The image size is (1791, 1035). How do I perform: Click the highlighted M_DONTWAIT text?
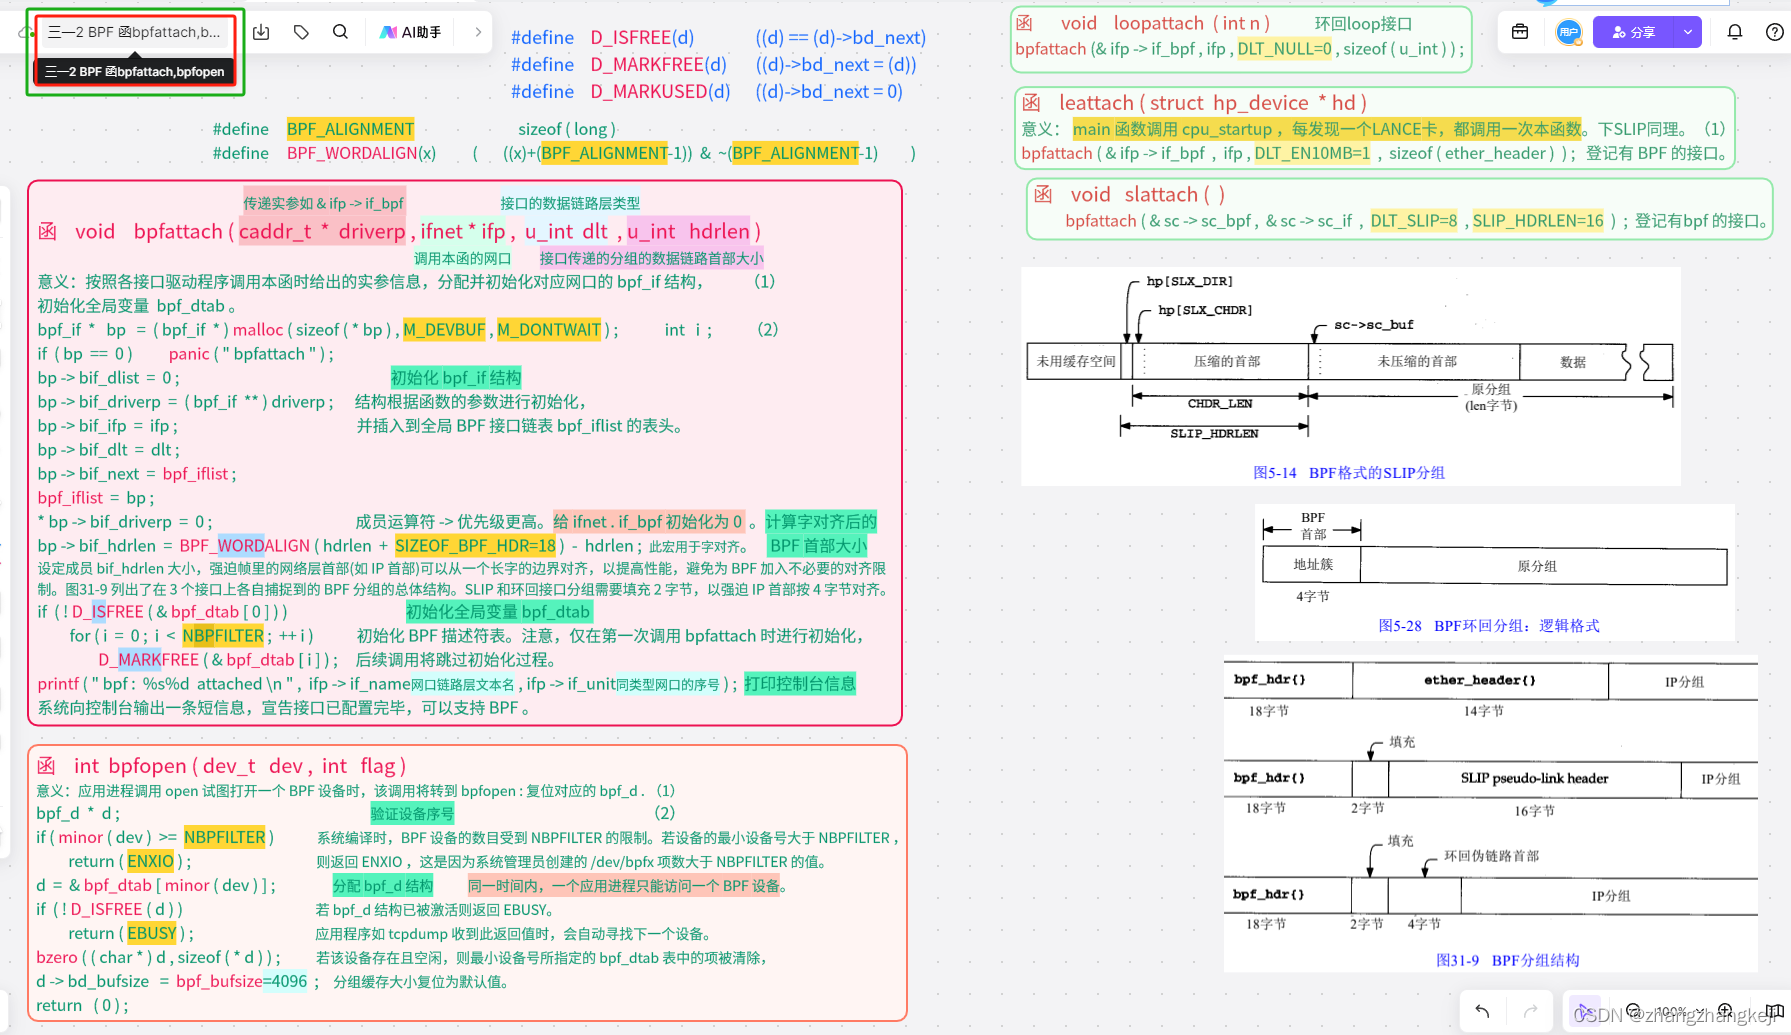[x=549, y=330]
